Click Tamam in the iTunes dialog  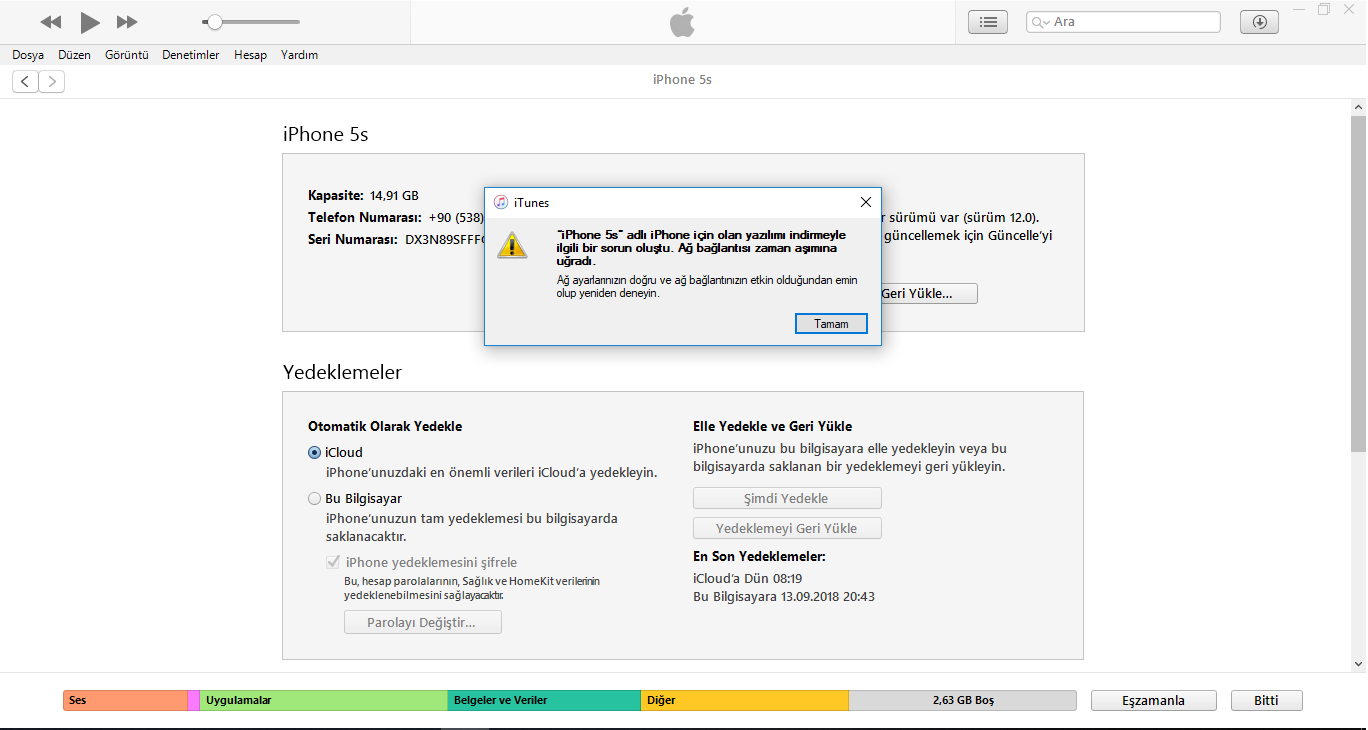pyautogui.click(x=831, y=324)
